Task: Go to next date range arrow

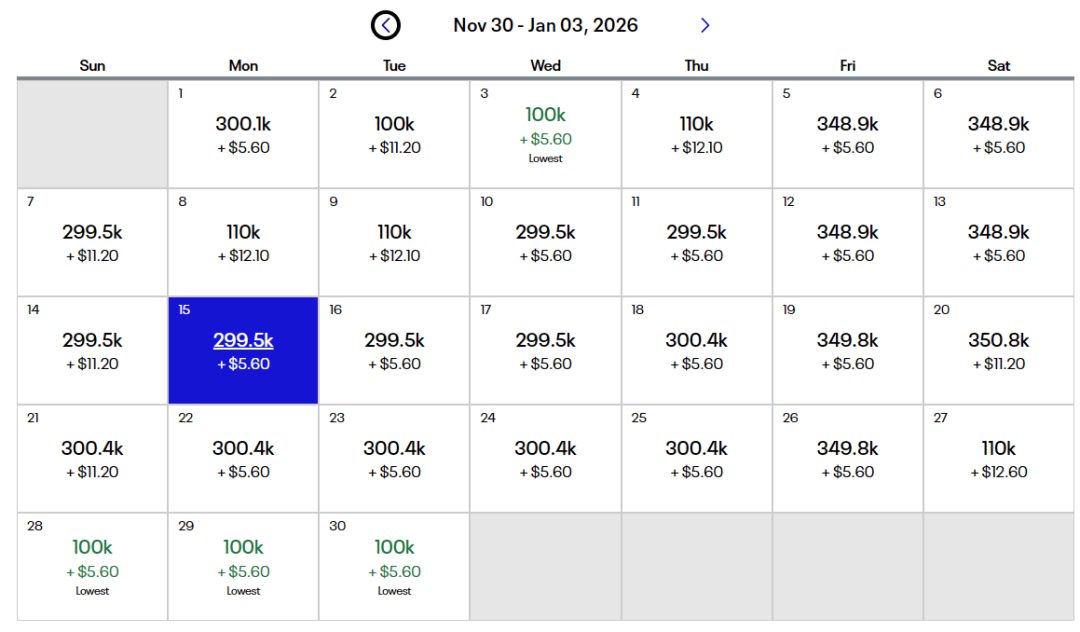Action: coord(705,25)
